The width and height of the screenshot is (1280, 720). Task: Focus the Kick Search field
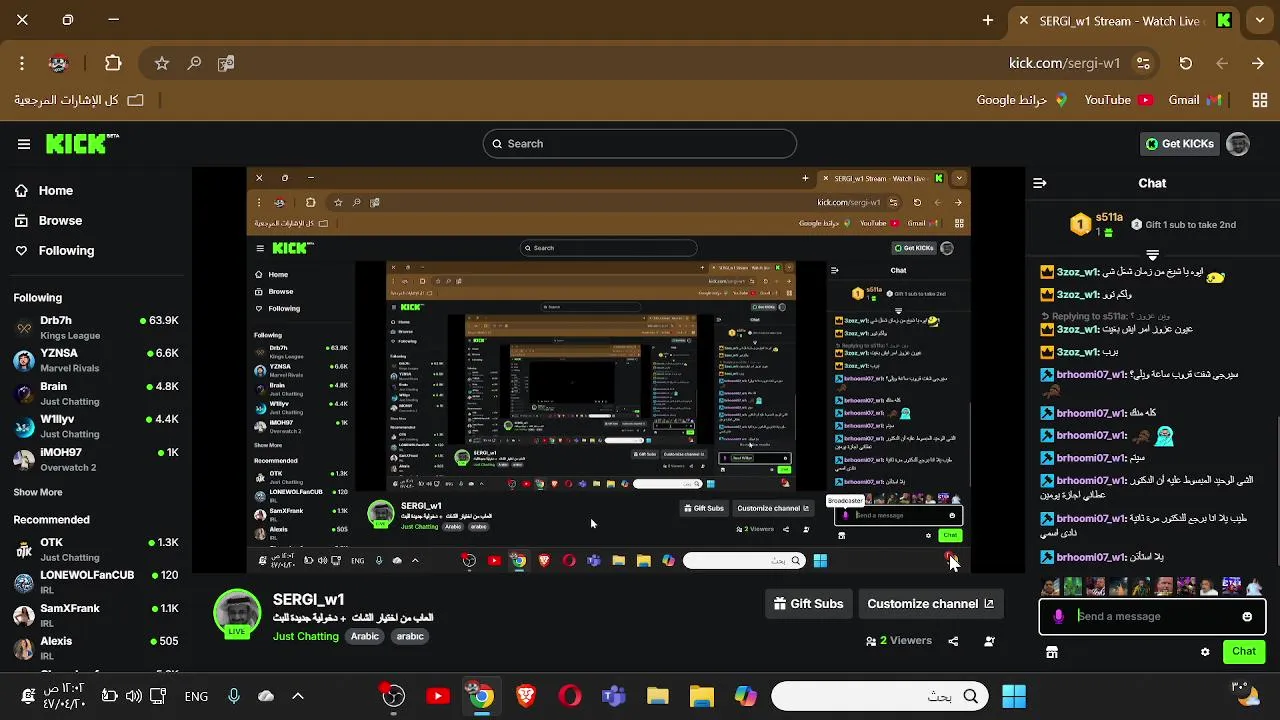pos(640,144)
